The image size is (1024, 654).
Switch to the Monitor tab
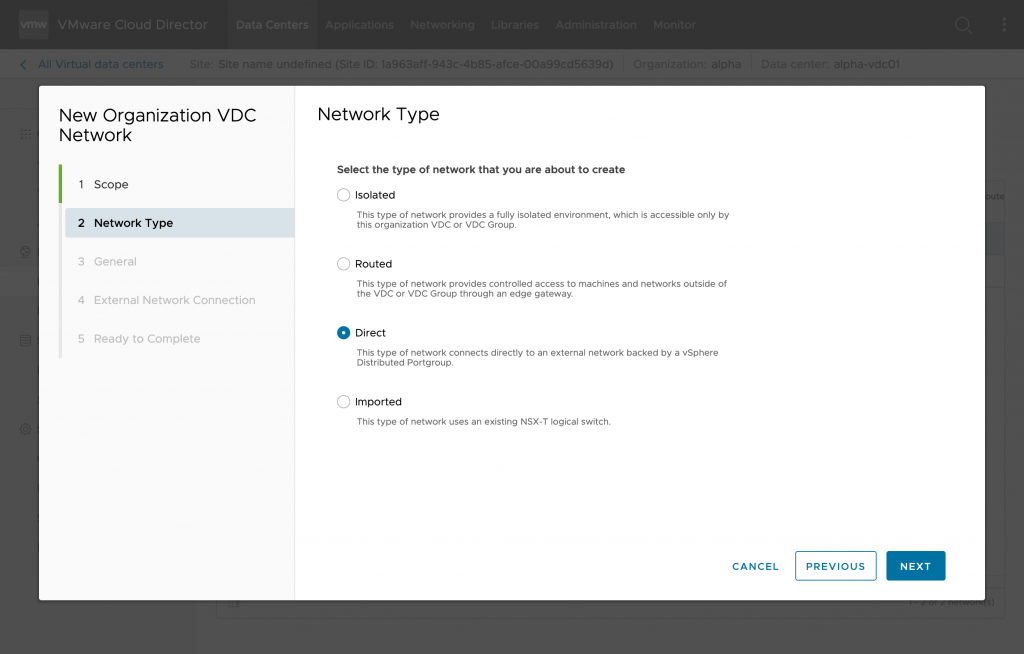click(x=675, y=25)
